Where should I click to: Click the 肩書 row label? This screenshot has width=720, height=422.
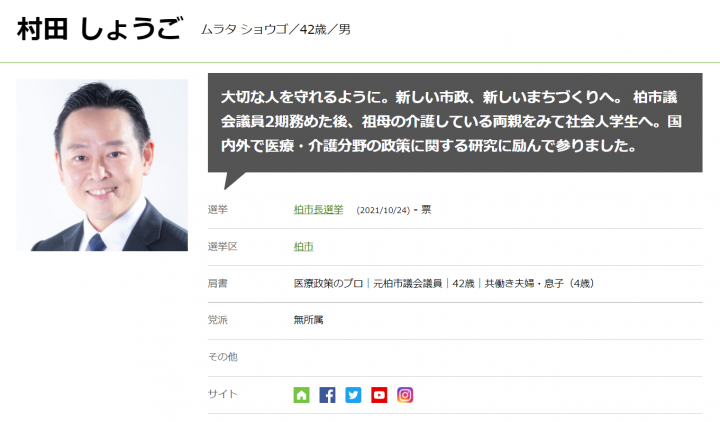(x=218, y=284)
